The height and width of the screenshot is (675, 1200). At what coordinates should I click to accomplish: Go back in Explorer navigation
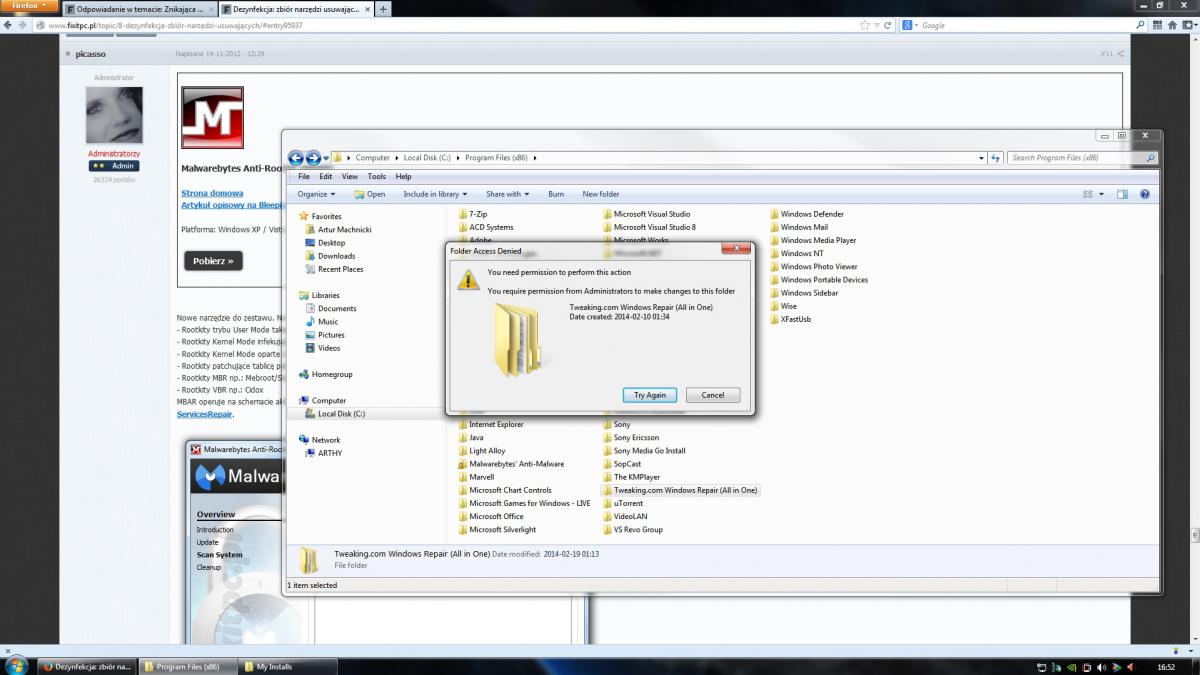pyautogui.click(x=296, y=158)
